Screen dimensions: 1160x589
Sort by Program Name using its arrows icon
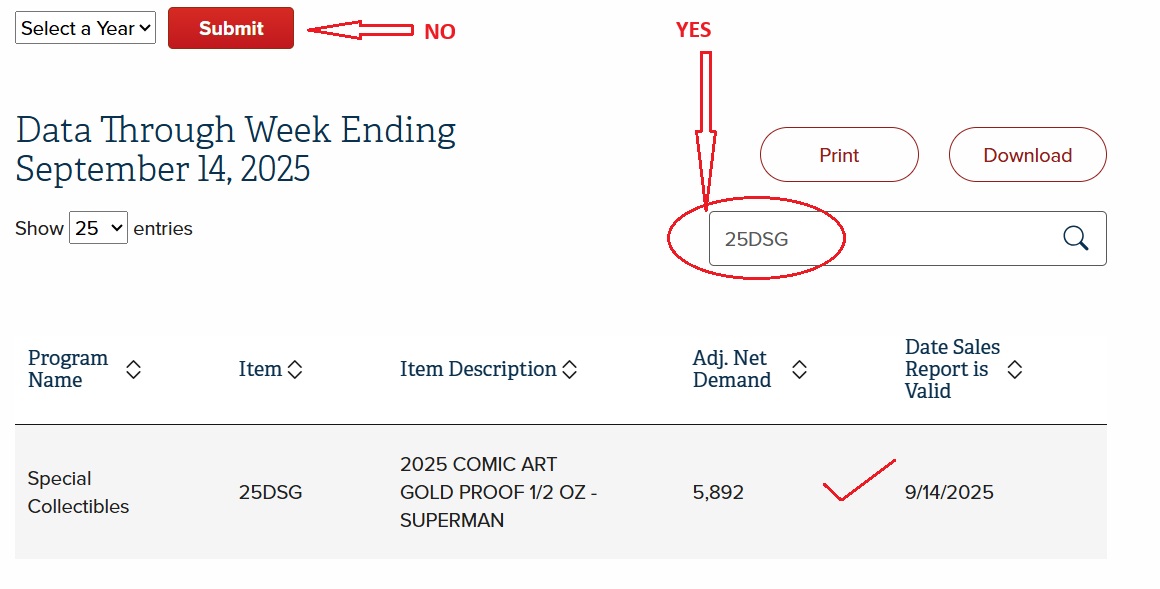pos(133,370)
